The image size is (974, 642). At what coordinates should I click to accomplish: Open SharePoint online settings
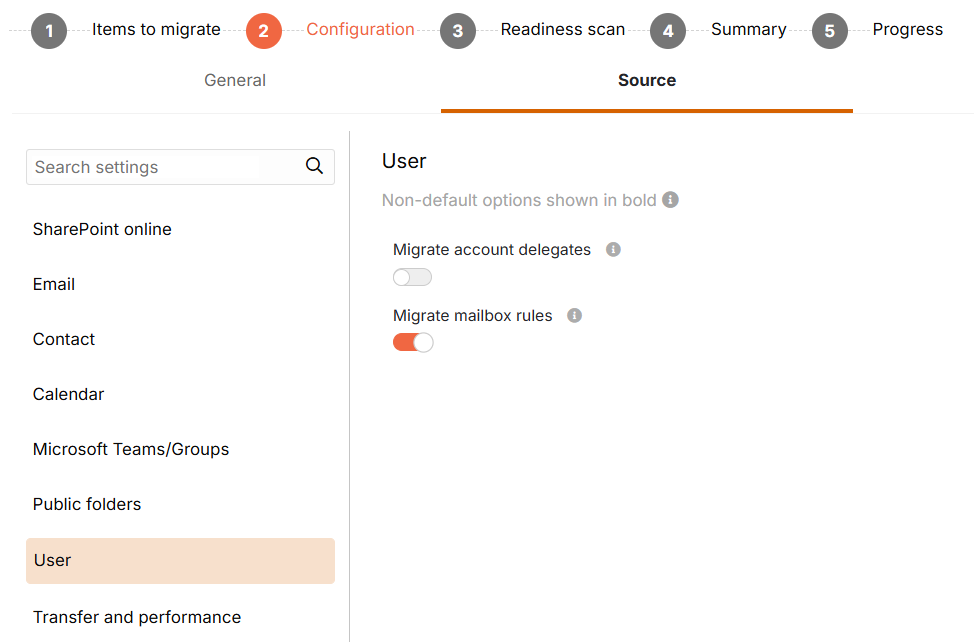pyautogui.click(x=102, y=229)
